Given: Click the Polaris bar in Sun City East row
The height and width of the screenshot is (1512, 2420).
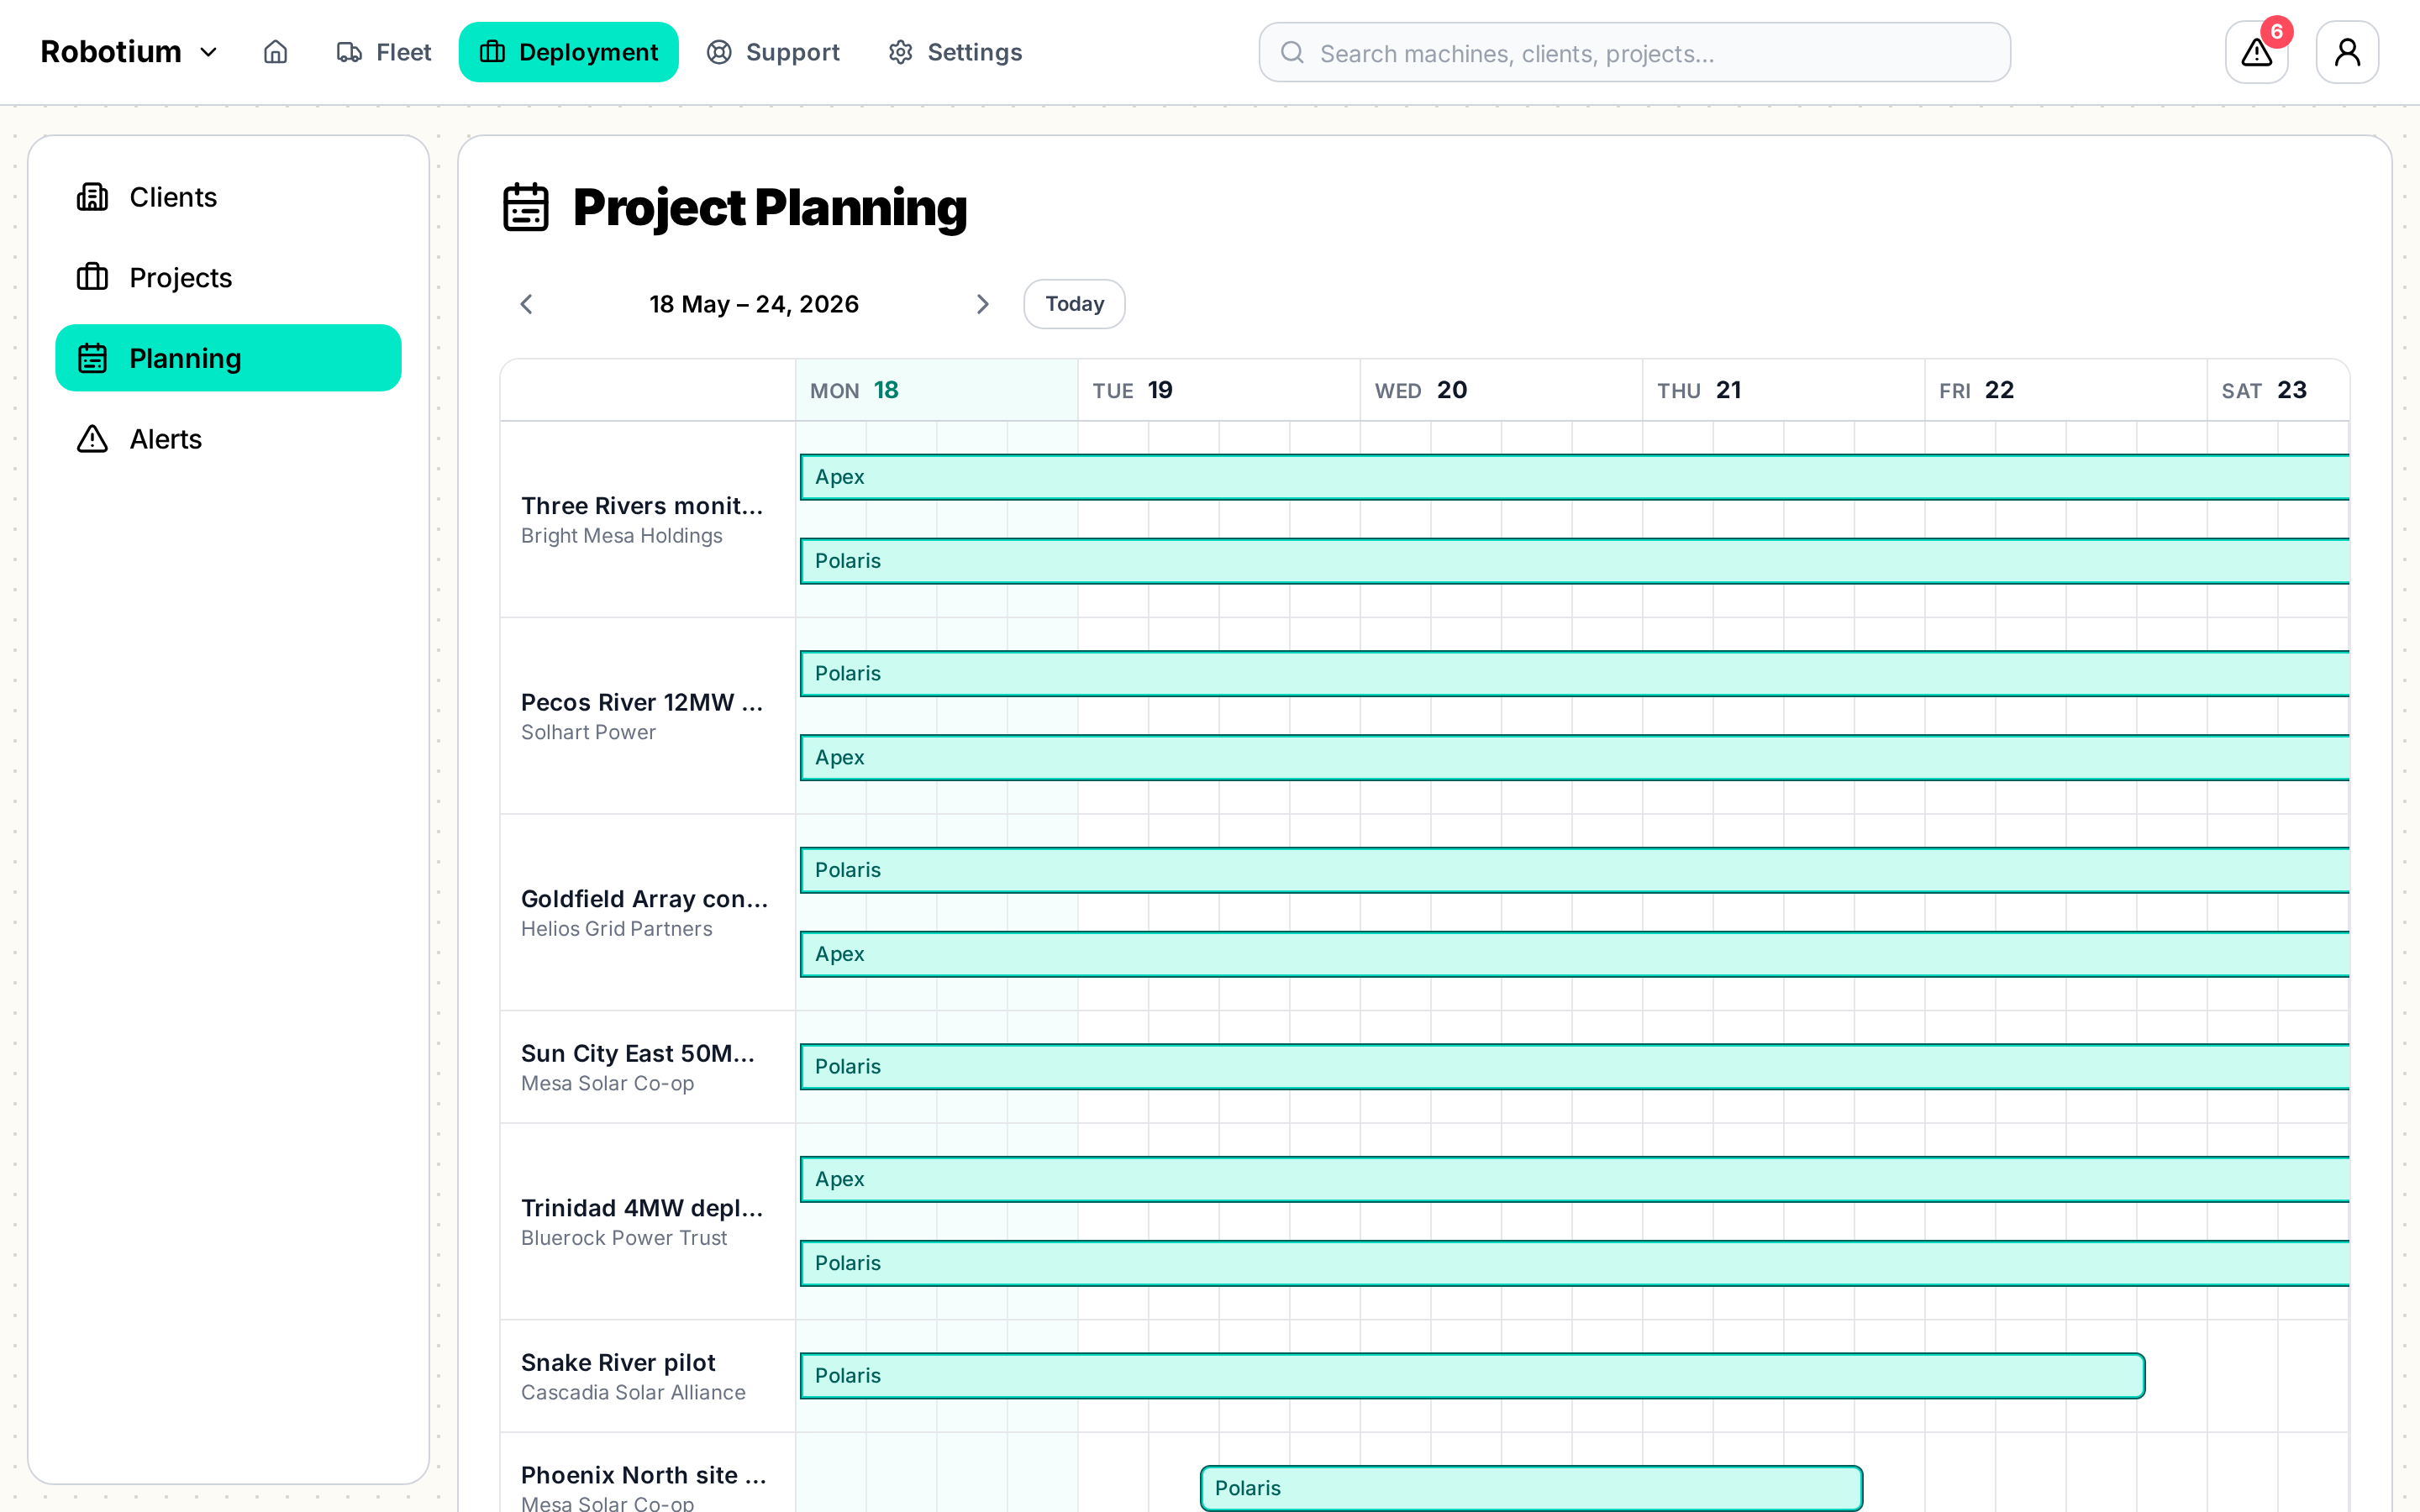Looking at the screenshot, I should pyautogui.click(x=1575, y=1067).
